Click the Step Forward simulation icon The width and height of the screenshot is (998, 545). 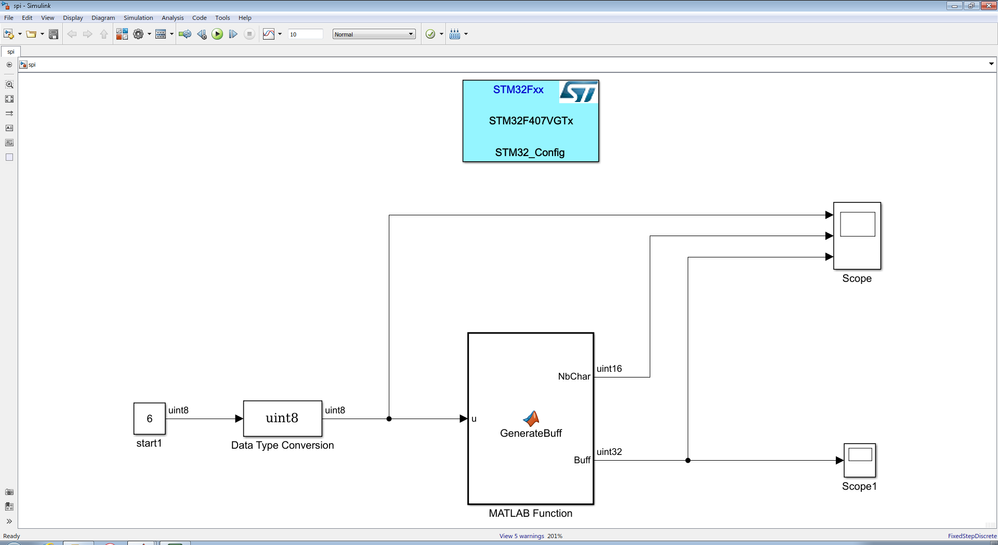tap(233, 34)
